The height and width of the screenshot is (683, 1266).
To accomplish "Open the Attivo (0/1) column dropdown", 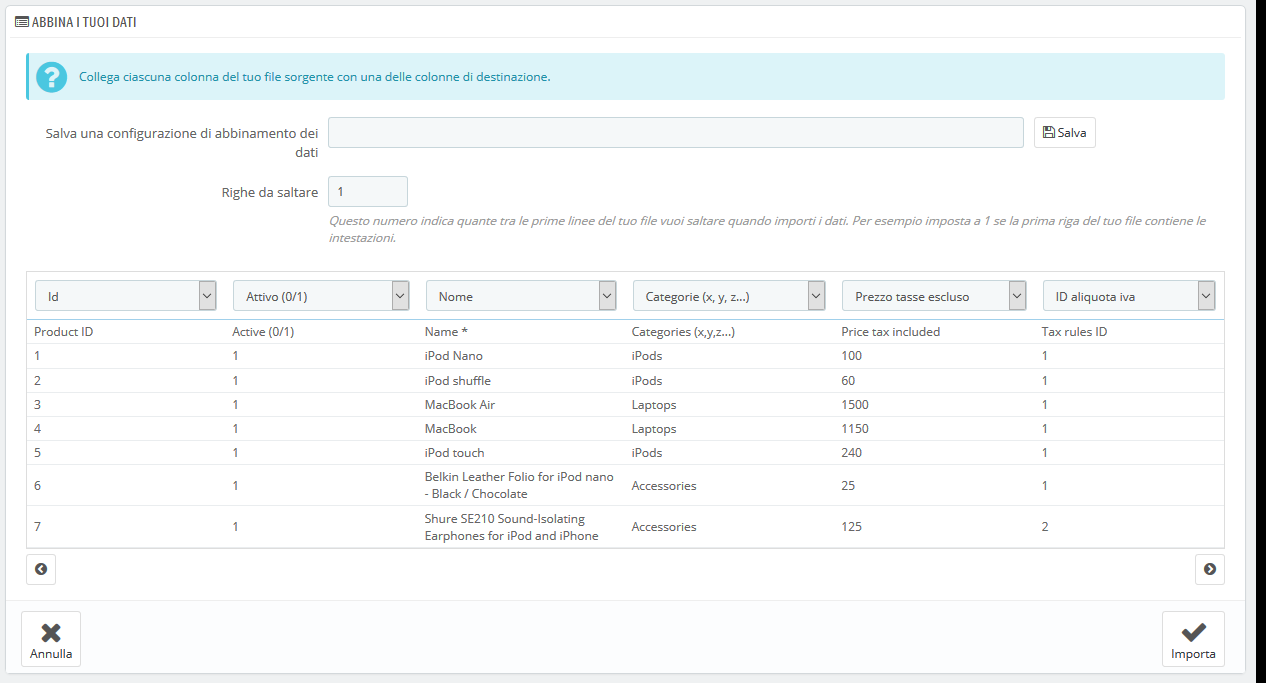I will point(321,296).
